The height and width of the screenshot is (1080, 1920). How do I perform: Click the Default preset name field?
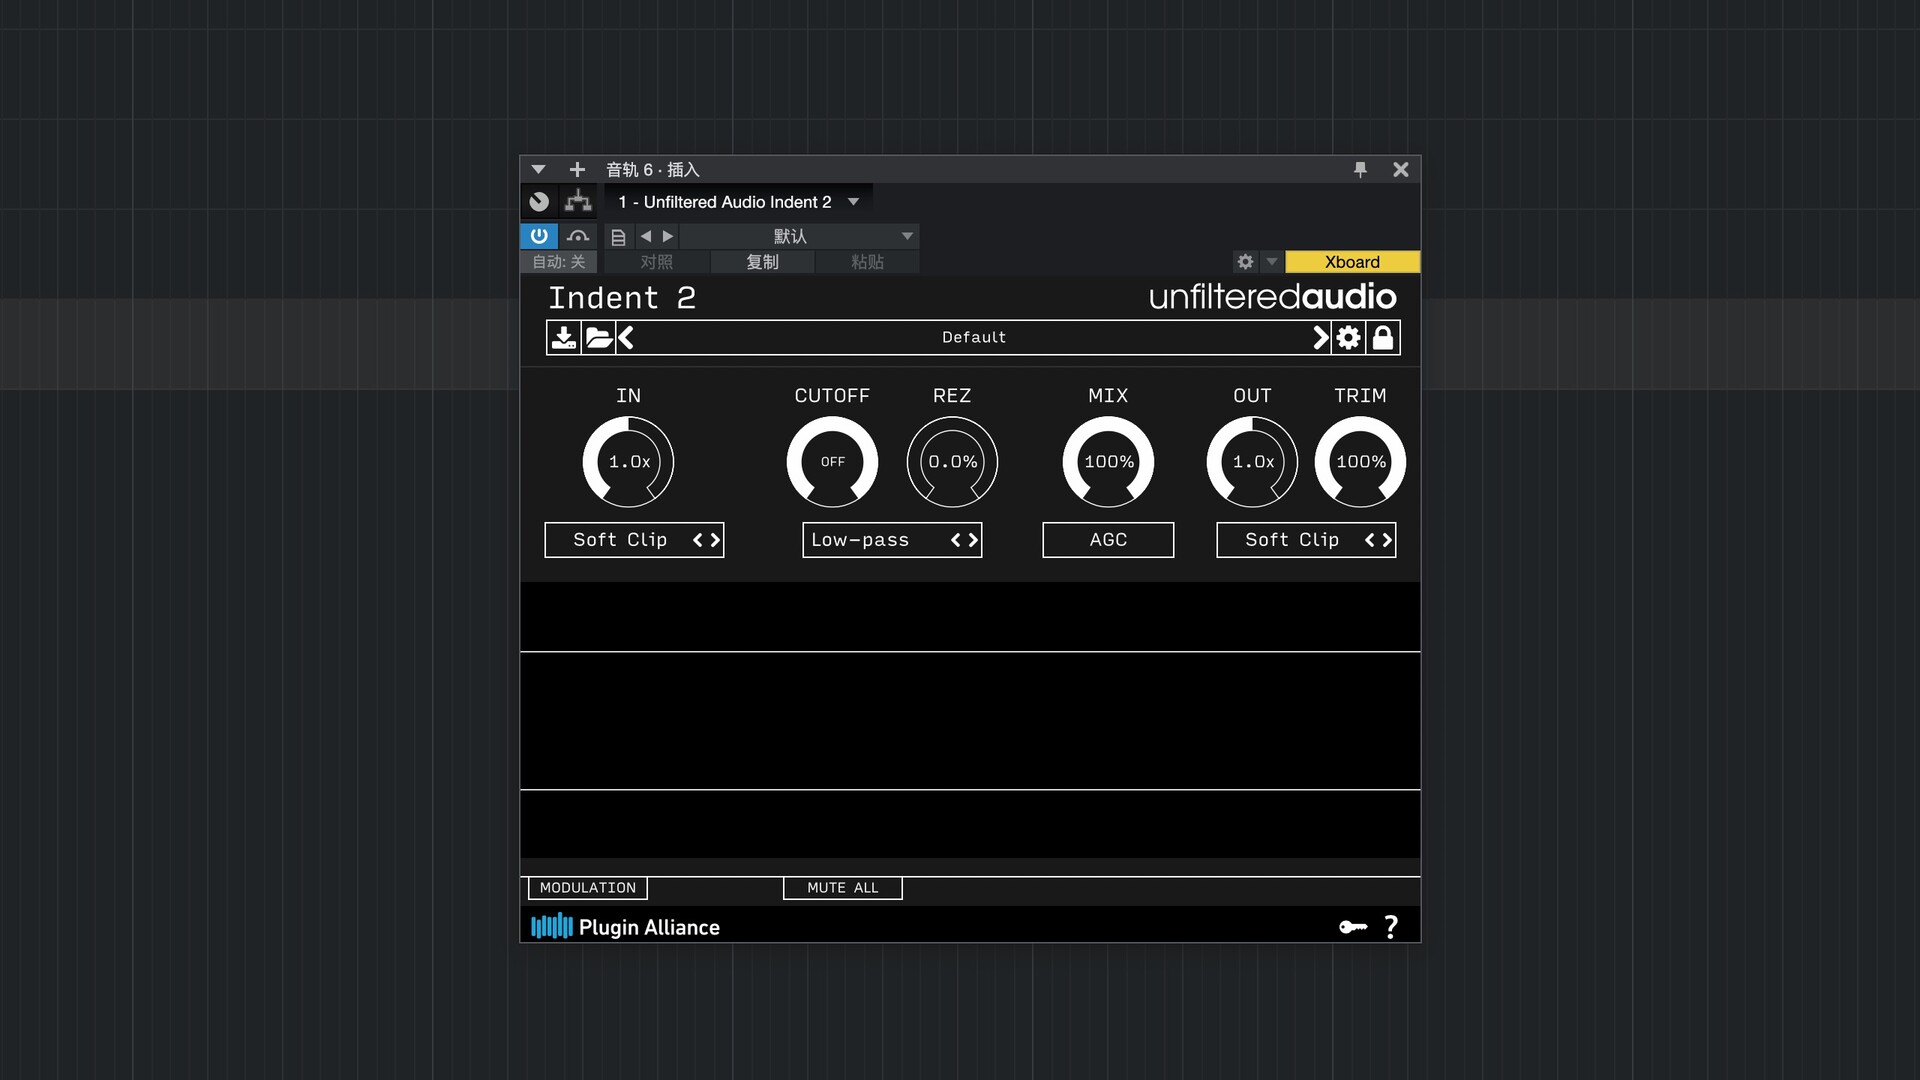click(974, 338)
